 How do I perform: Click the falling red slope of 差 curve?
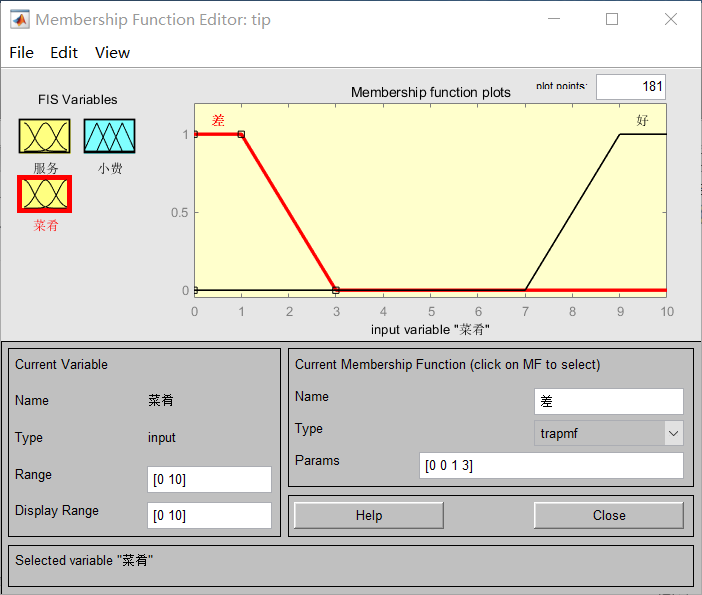(289, 212)
